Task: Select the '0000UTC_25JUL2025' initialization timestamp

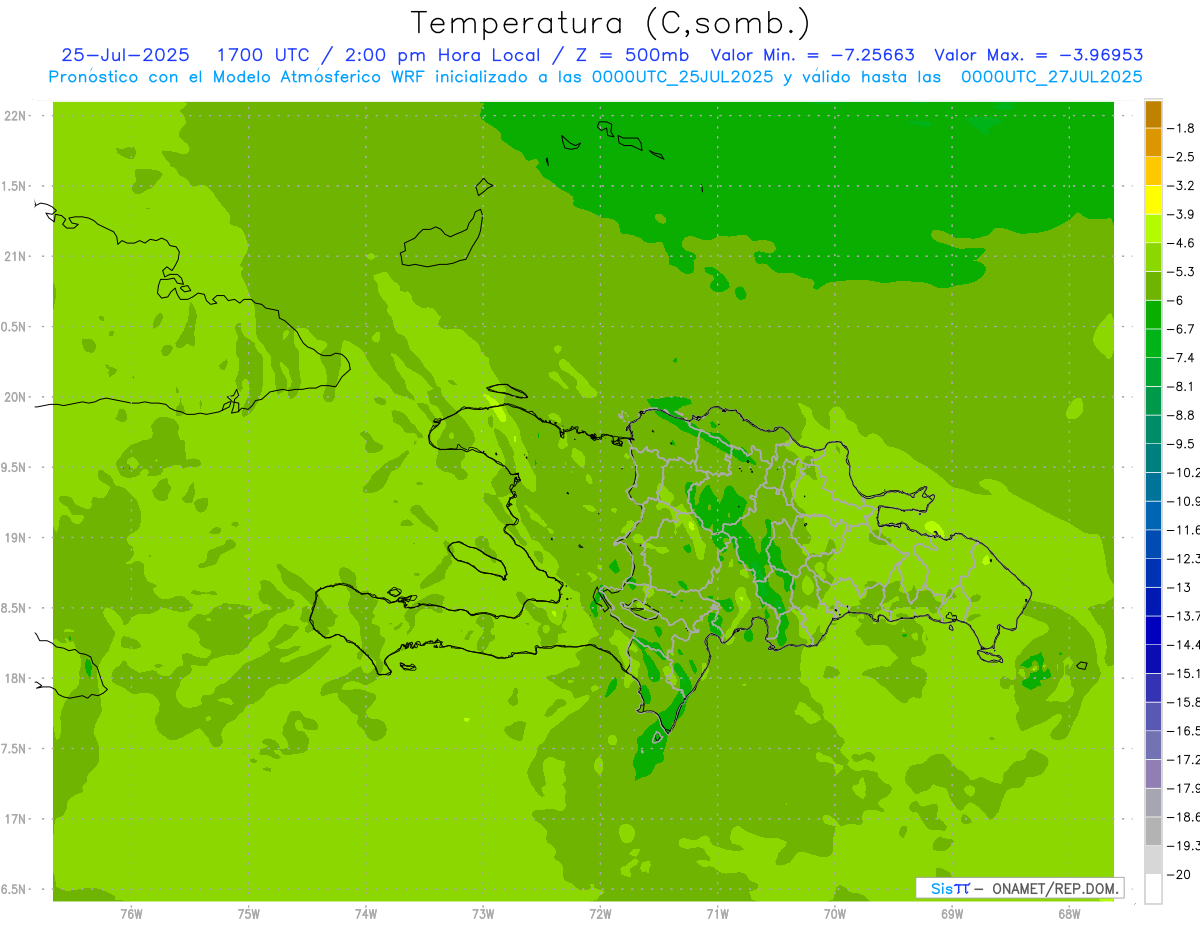Action: coord(683,77)
